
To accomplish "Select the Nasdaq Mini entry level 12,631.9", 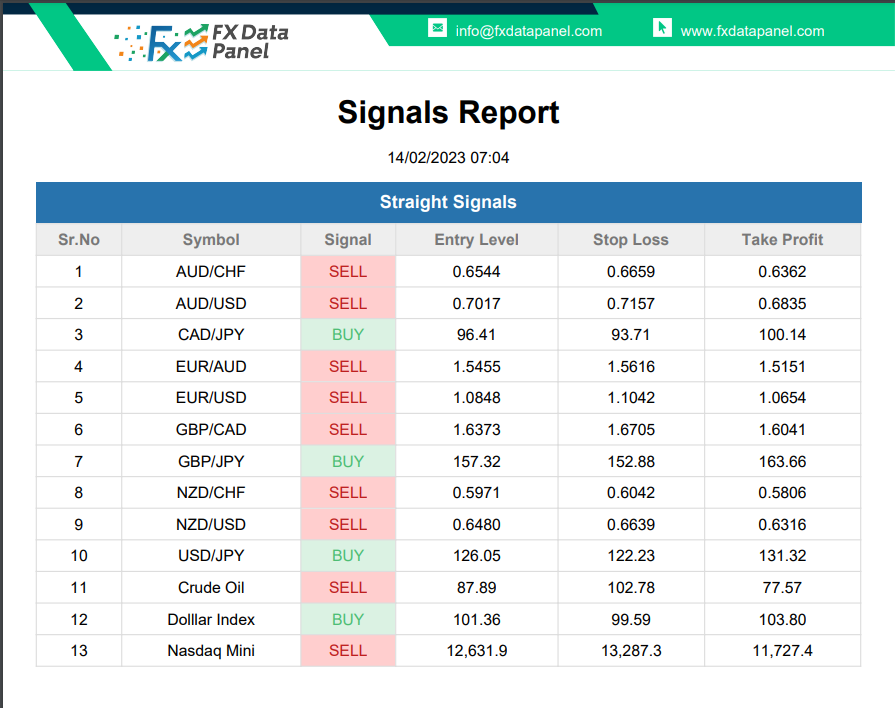I will click(477, 651).
